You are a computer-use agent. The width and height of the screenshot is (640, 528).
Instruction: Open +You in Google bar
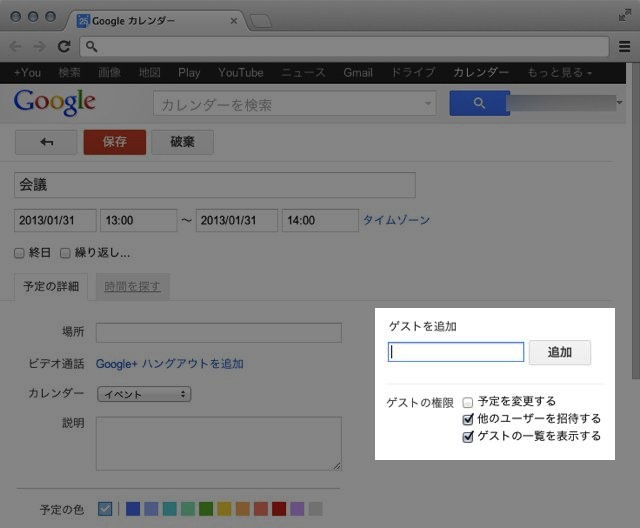point(27,73)
